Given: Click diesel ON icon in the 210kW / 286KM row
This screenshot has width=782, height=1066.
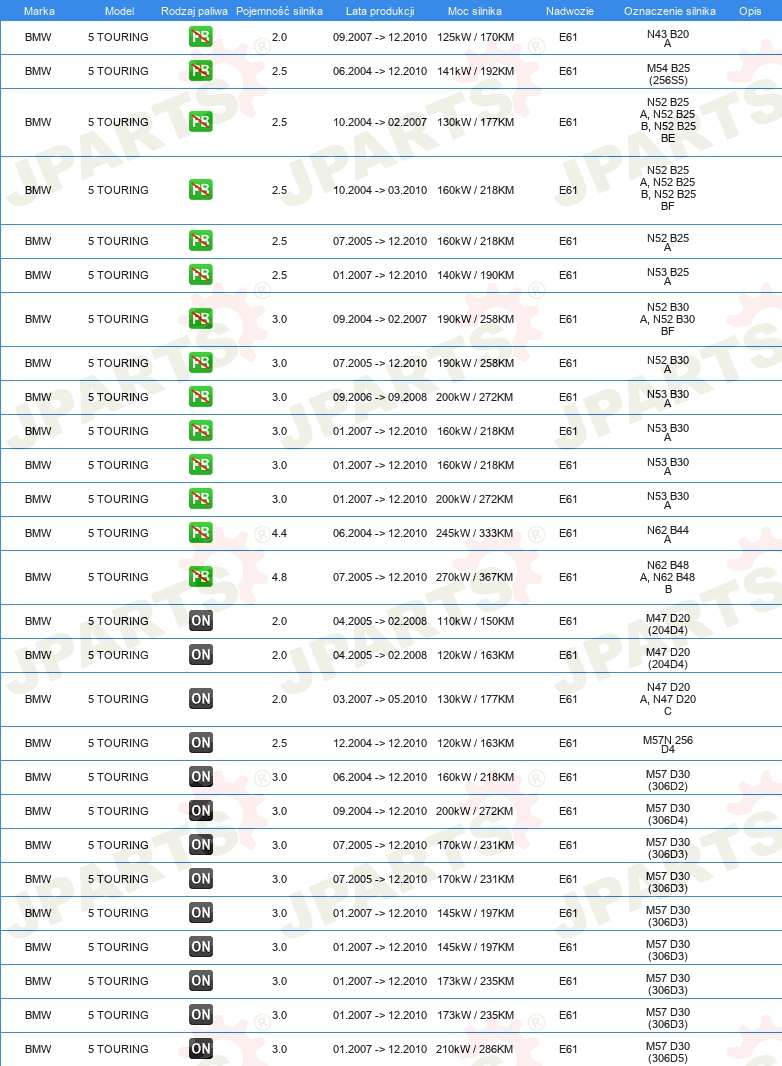Looking at the screenshot, I should pyautogui.click(x=201, y=1049).
